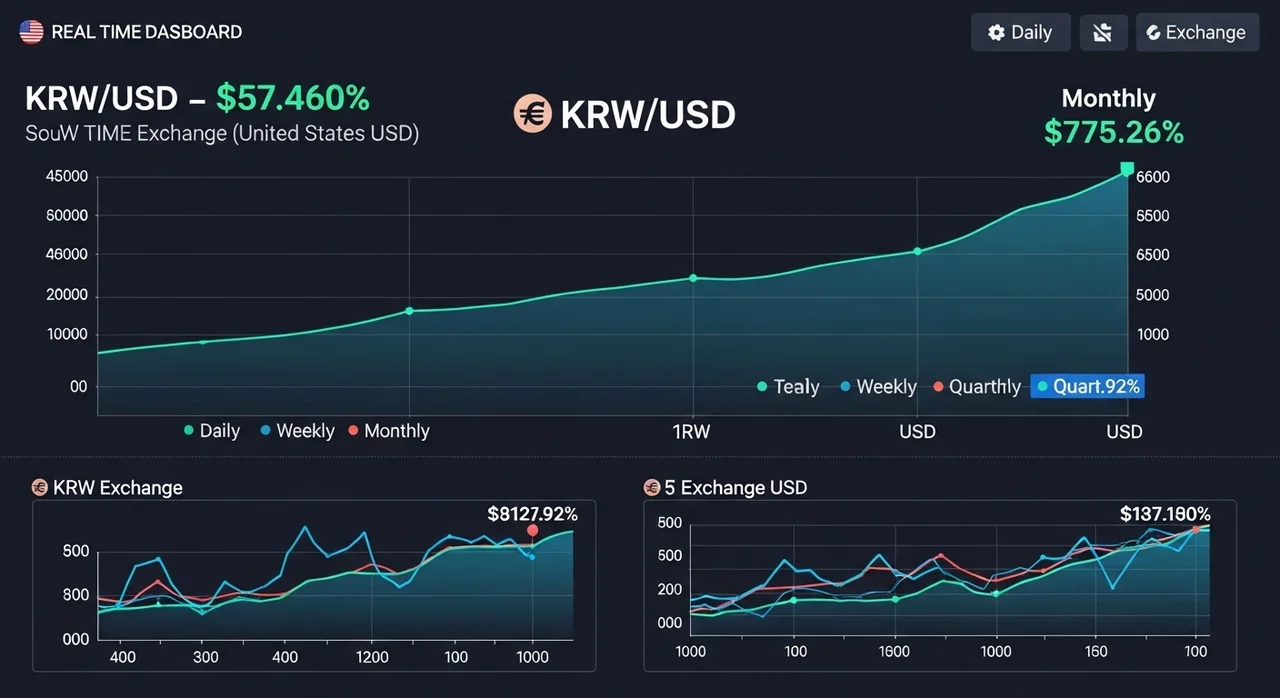Click the US flag icon
Image resolution: width=1280 pixels, height=698 pixels.
coord(31,32)
